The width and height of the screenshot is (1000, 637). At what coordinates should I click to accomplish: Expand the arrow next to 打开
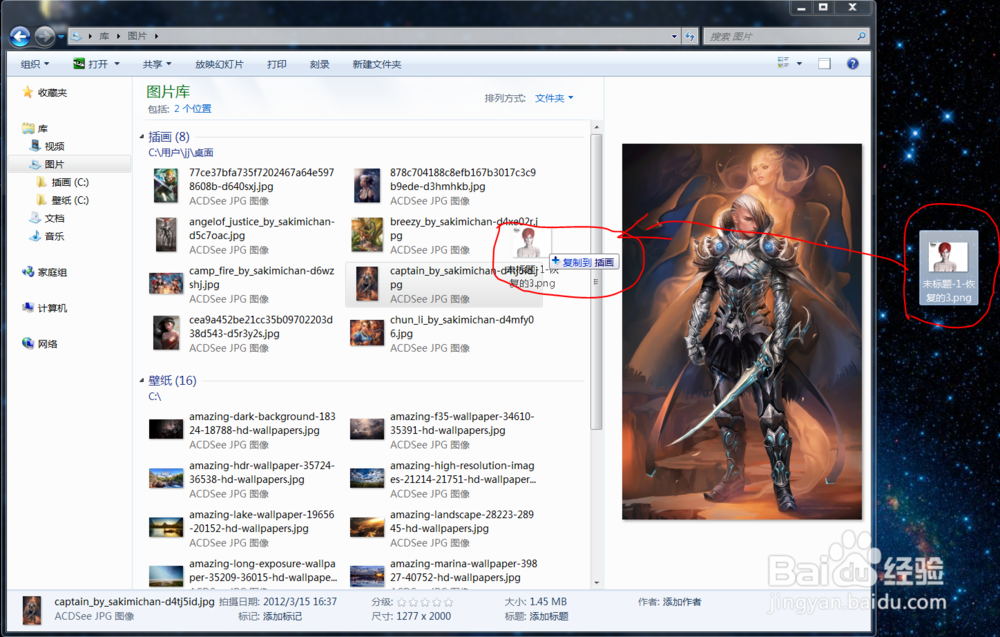[x=117, y=64]
